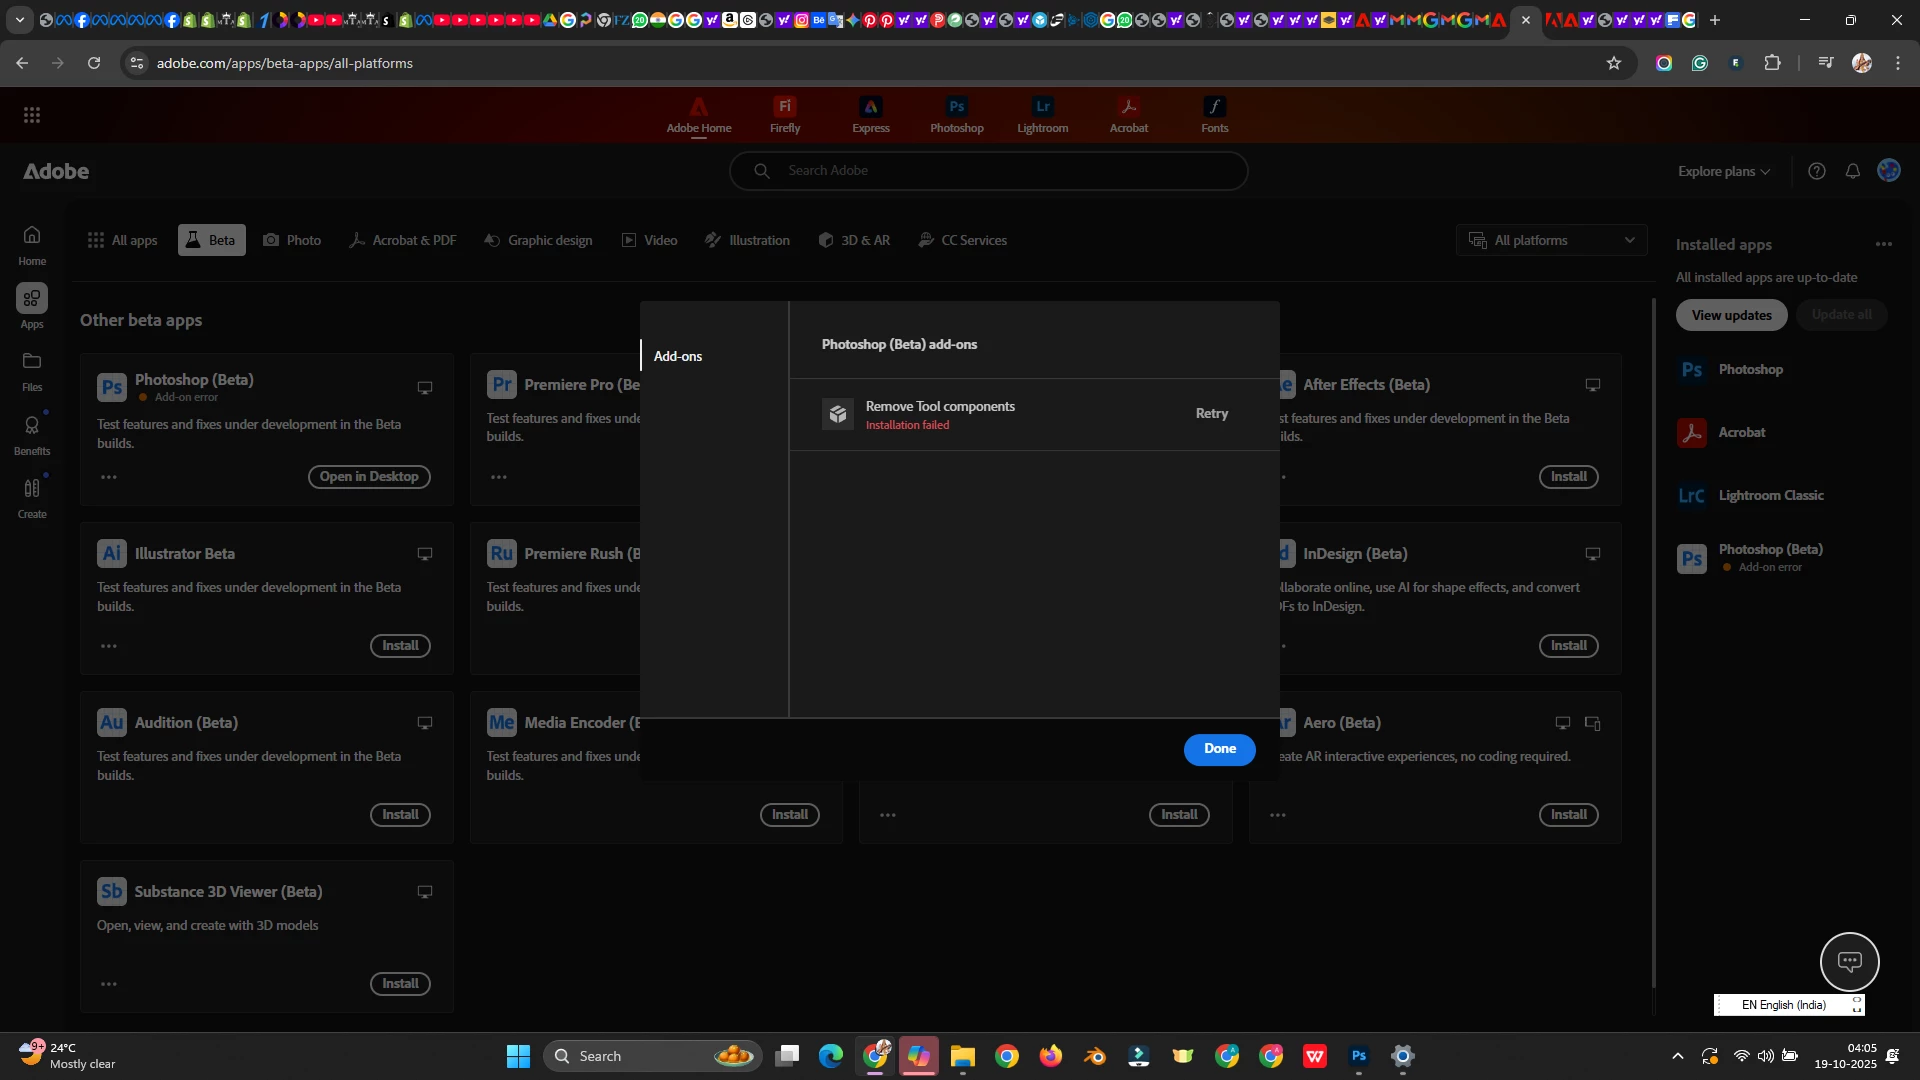This screenshot has width=1920, height=1080.
Task: Click the Search Adobe field
Action: pos(988,171)
